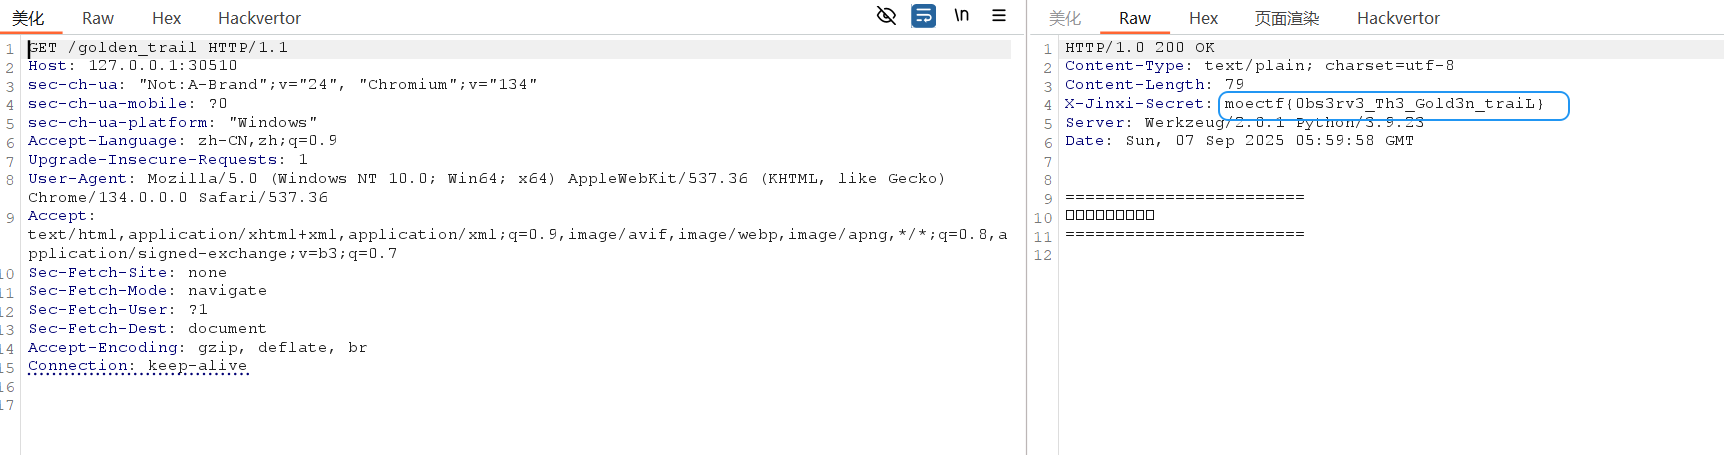Click the Sec-Fetch-Dest: document line
Image resolution: width=1724 pixels, height=455 pixels.
click(x=148, y=329)
